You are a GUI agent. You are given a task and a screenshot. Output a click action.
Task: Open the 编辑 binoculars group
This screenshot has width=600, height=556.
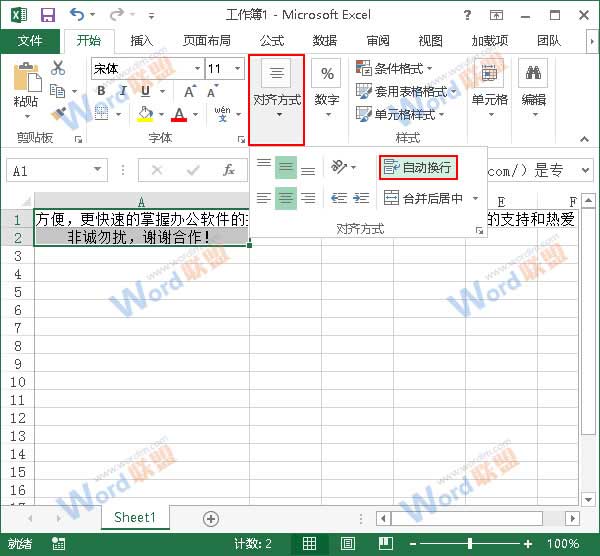(x=533, y=89)
